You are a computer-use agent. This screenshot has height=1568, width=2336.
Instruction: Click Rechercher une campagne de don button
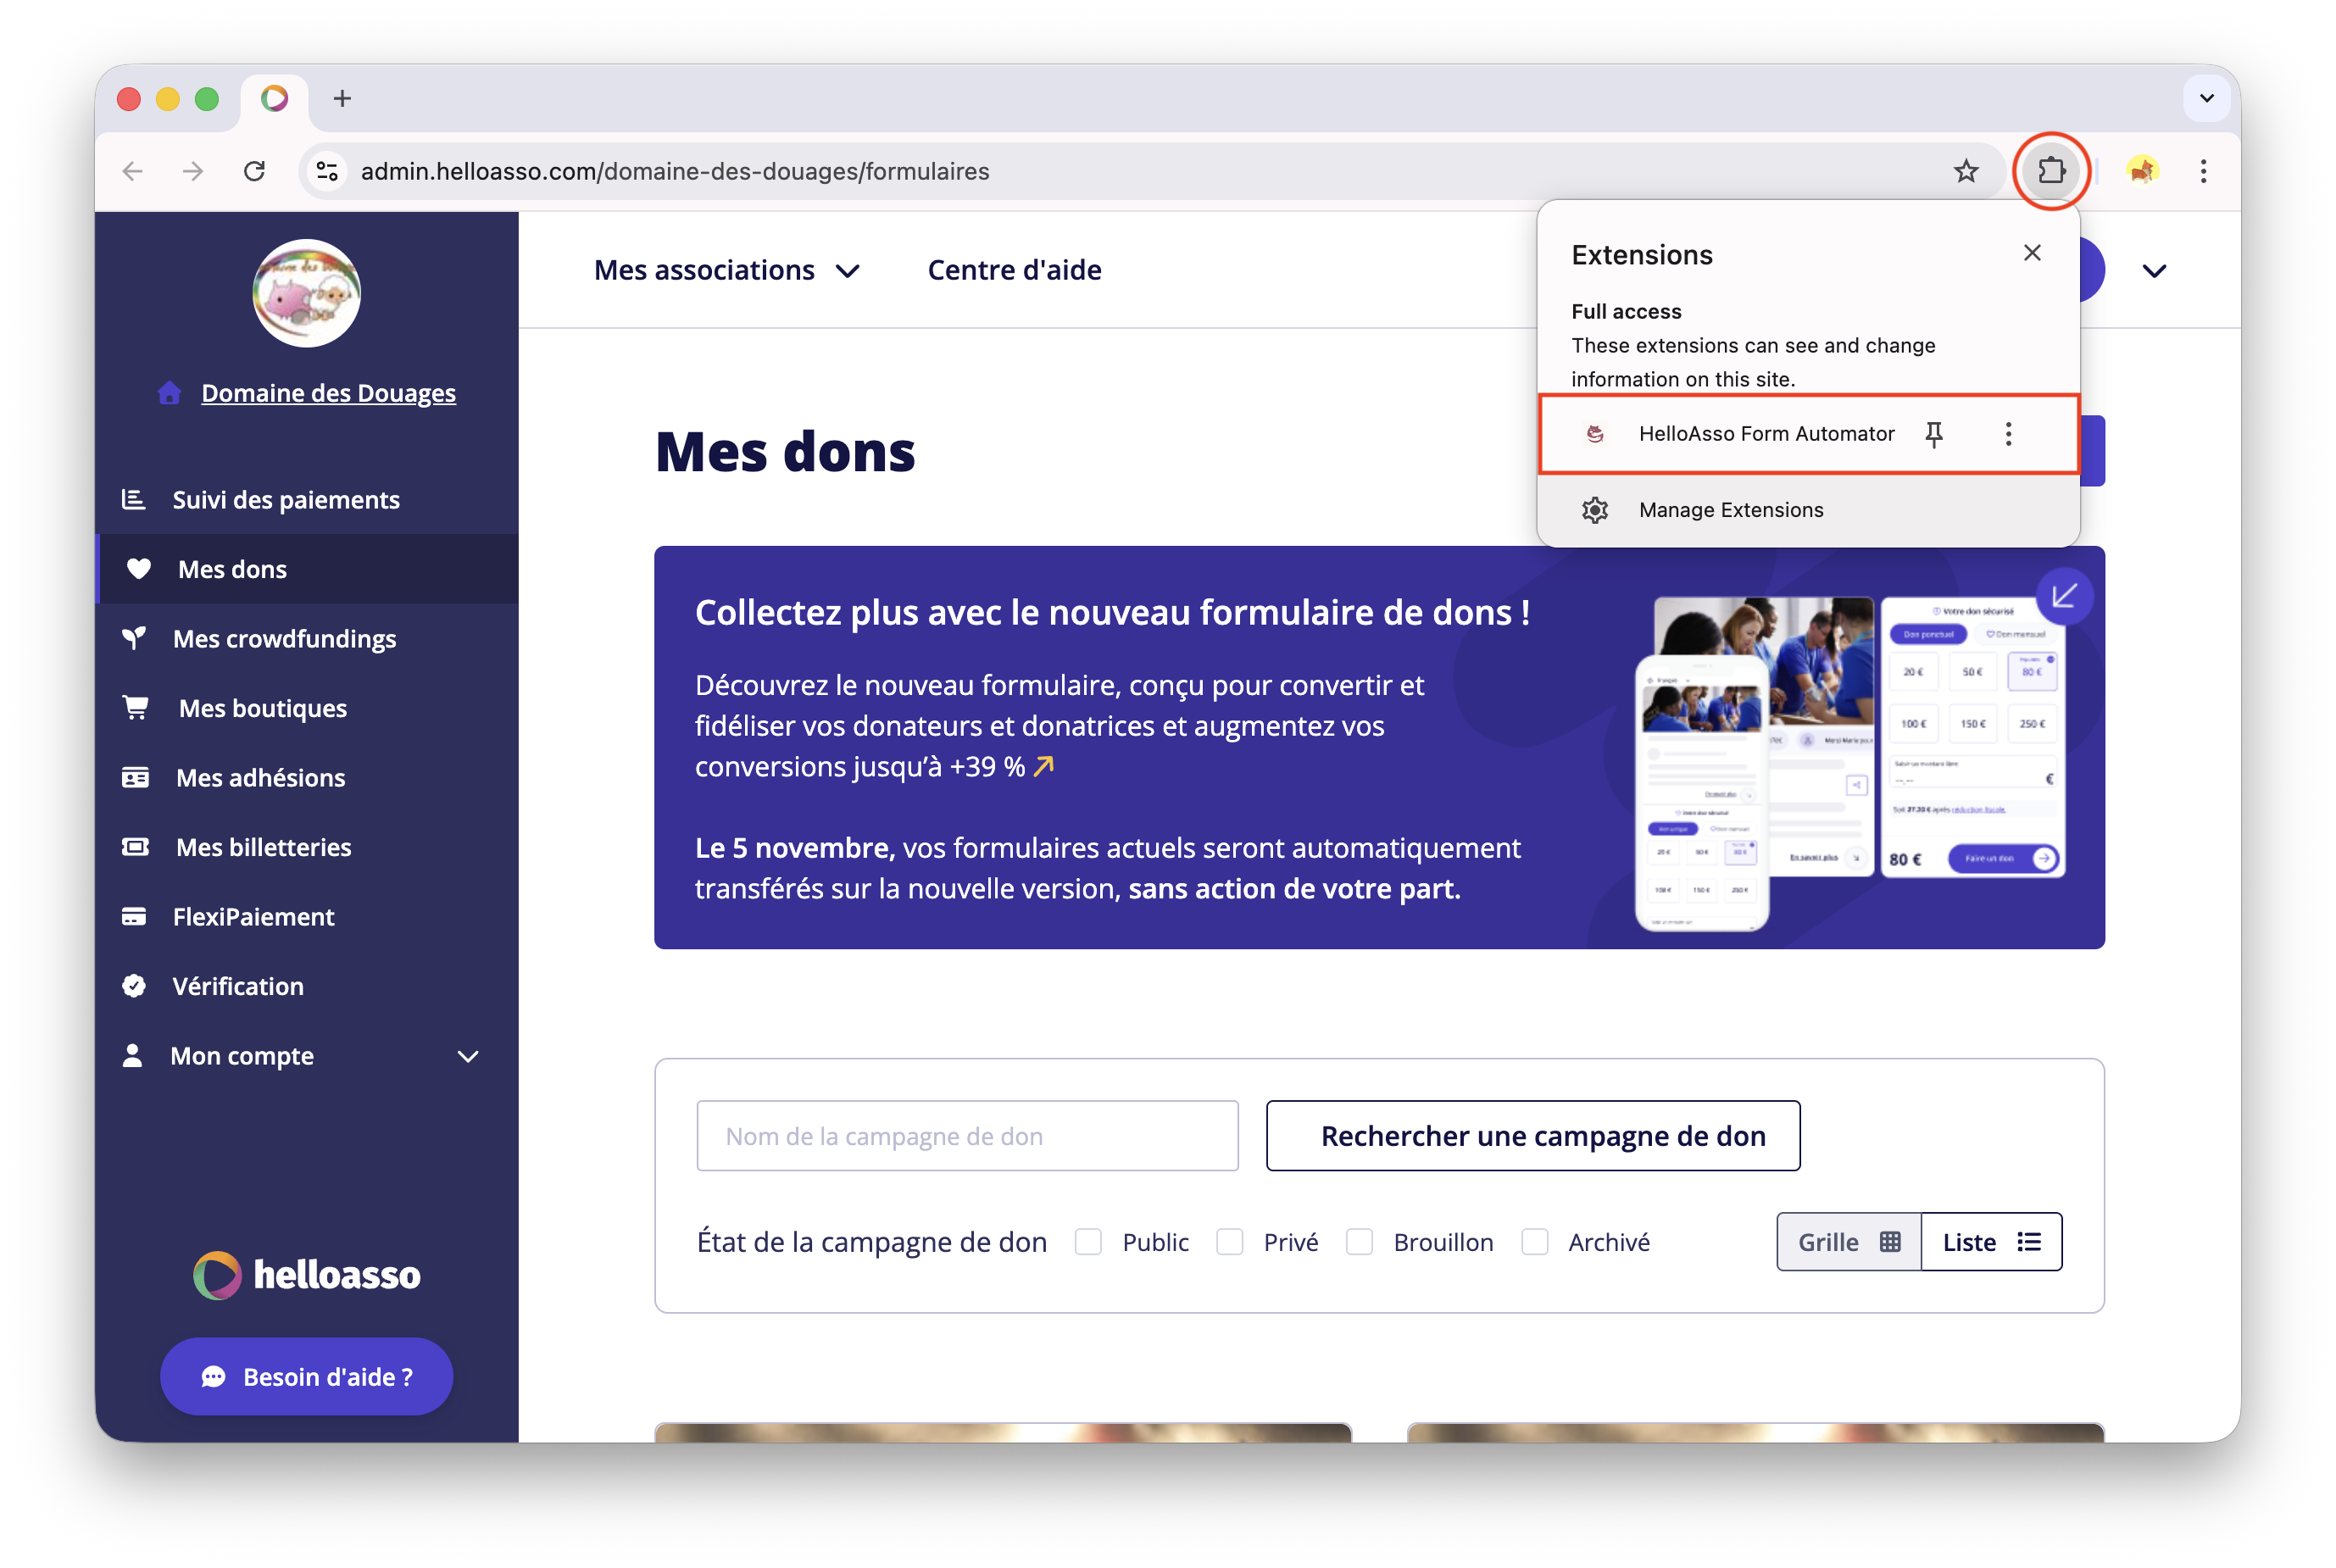[1532, 1136]
